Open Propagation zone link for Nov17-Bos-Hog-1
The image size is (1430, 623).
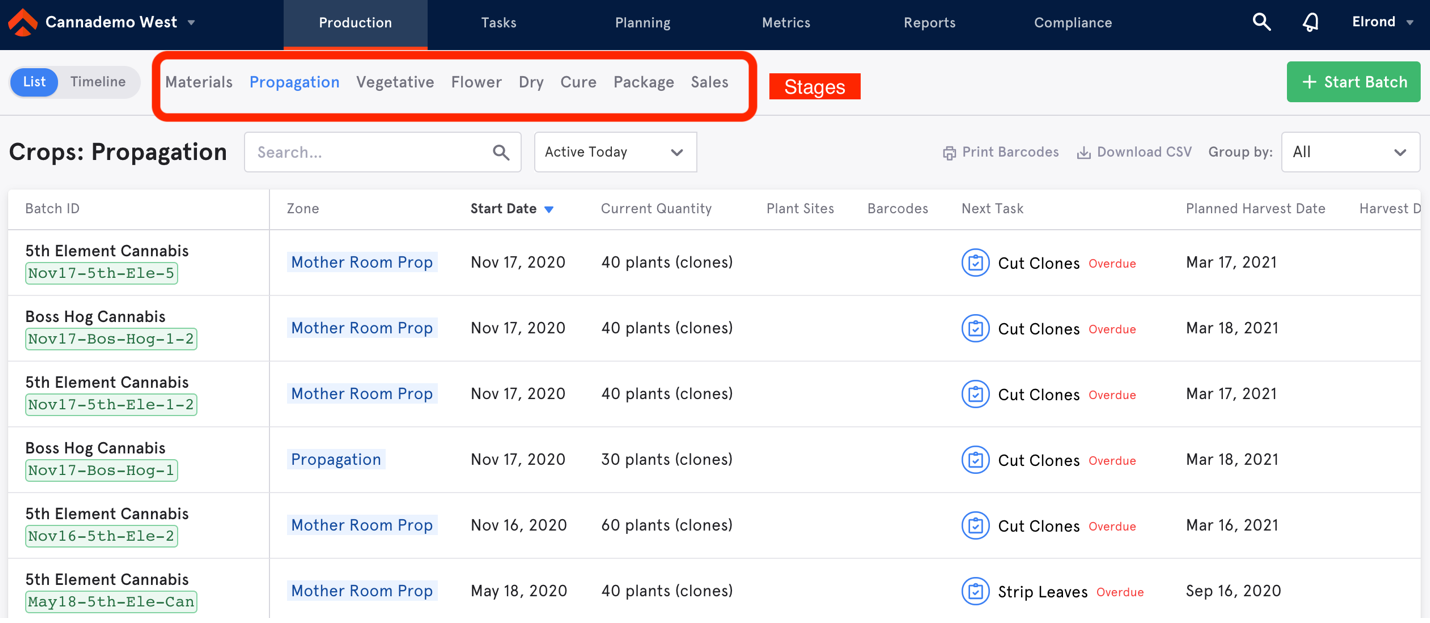pyautogui.click(x=336, y=459)
